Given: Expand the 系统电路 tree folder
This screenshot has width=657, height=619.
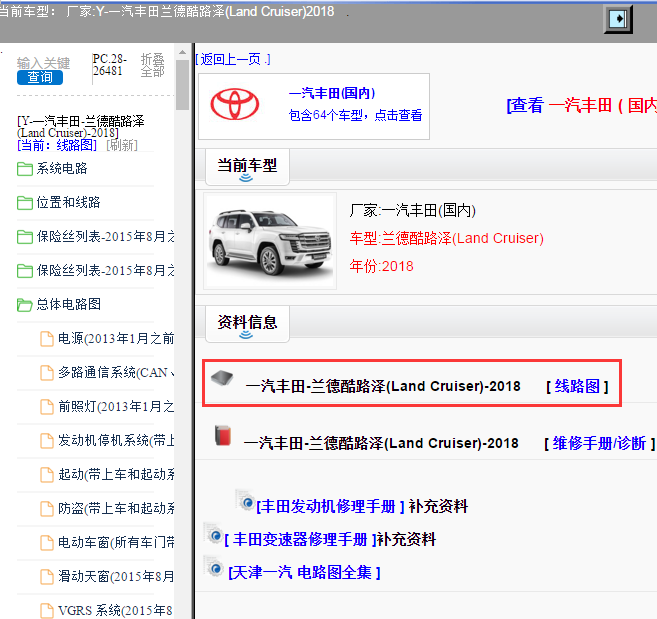Looking at the screenshot, I should pyautogui.click(x=62, y=168).
